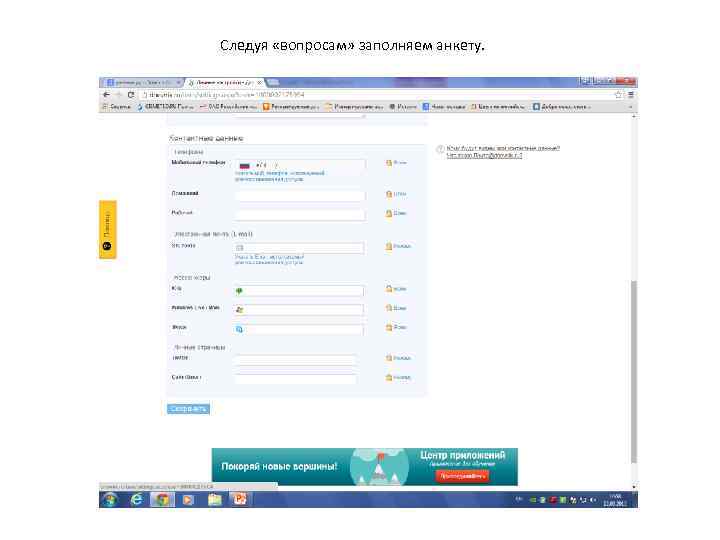Click the Windows Live / MSN input field
This screenshot has width=720, height=540.
(x=299, y=310)
